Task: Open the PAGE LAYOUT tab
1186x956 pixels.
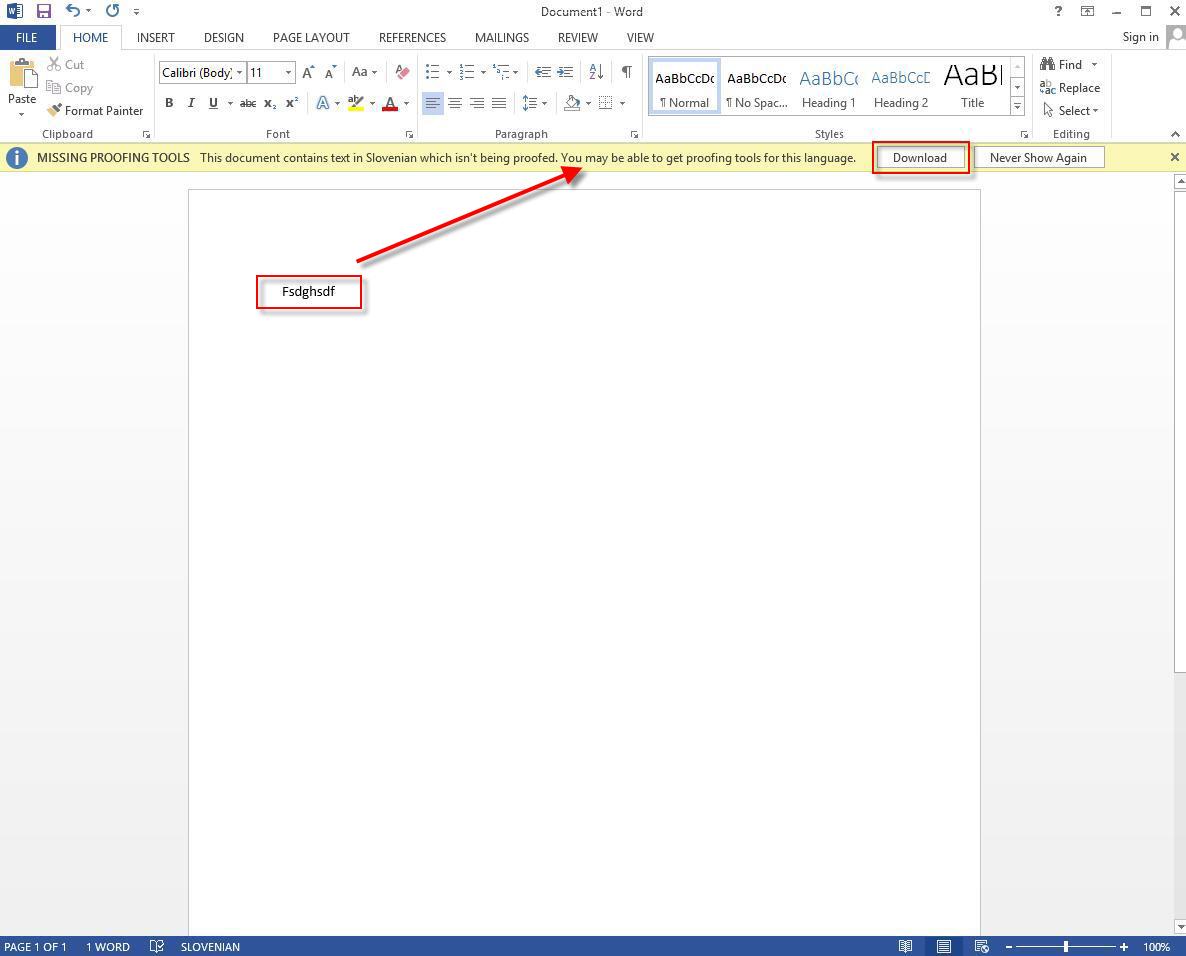Action: coord(311,37)
